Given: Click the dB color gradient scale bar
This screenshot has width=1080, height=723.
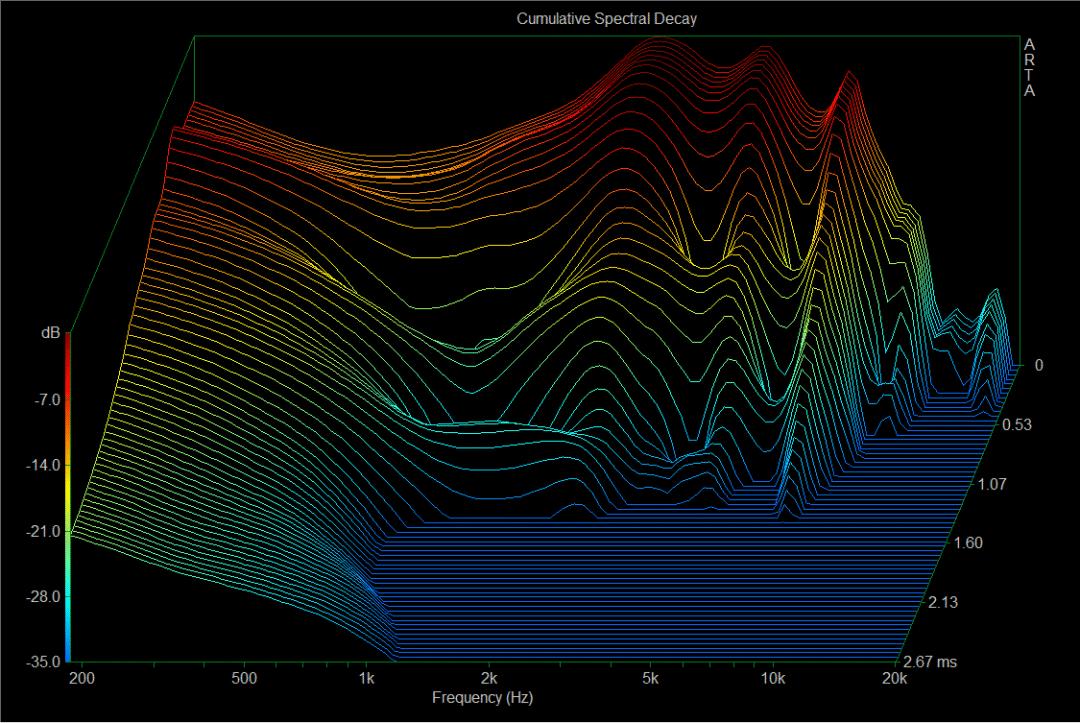Looking at the screenshot, I should tap(68, 497).
